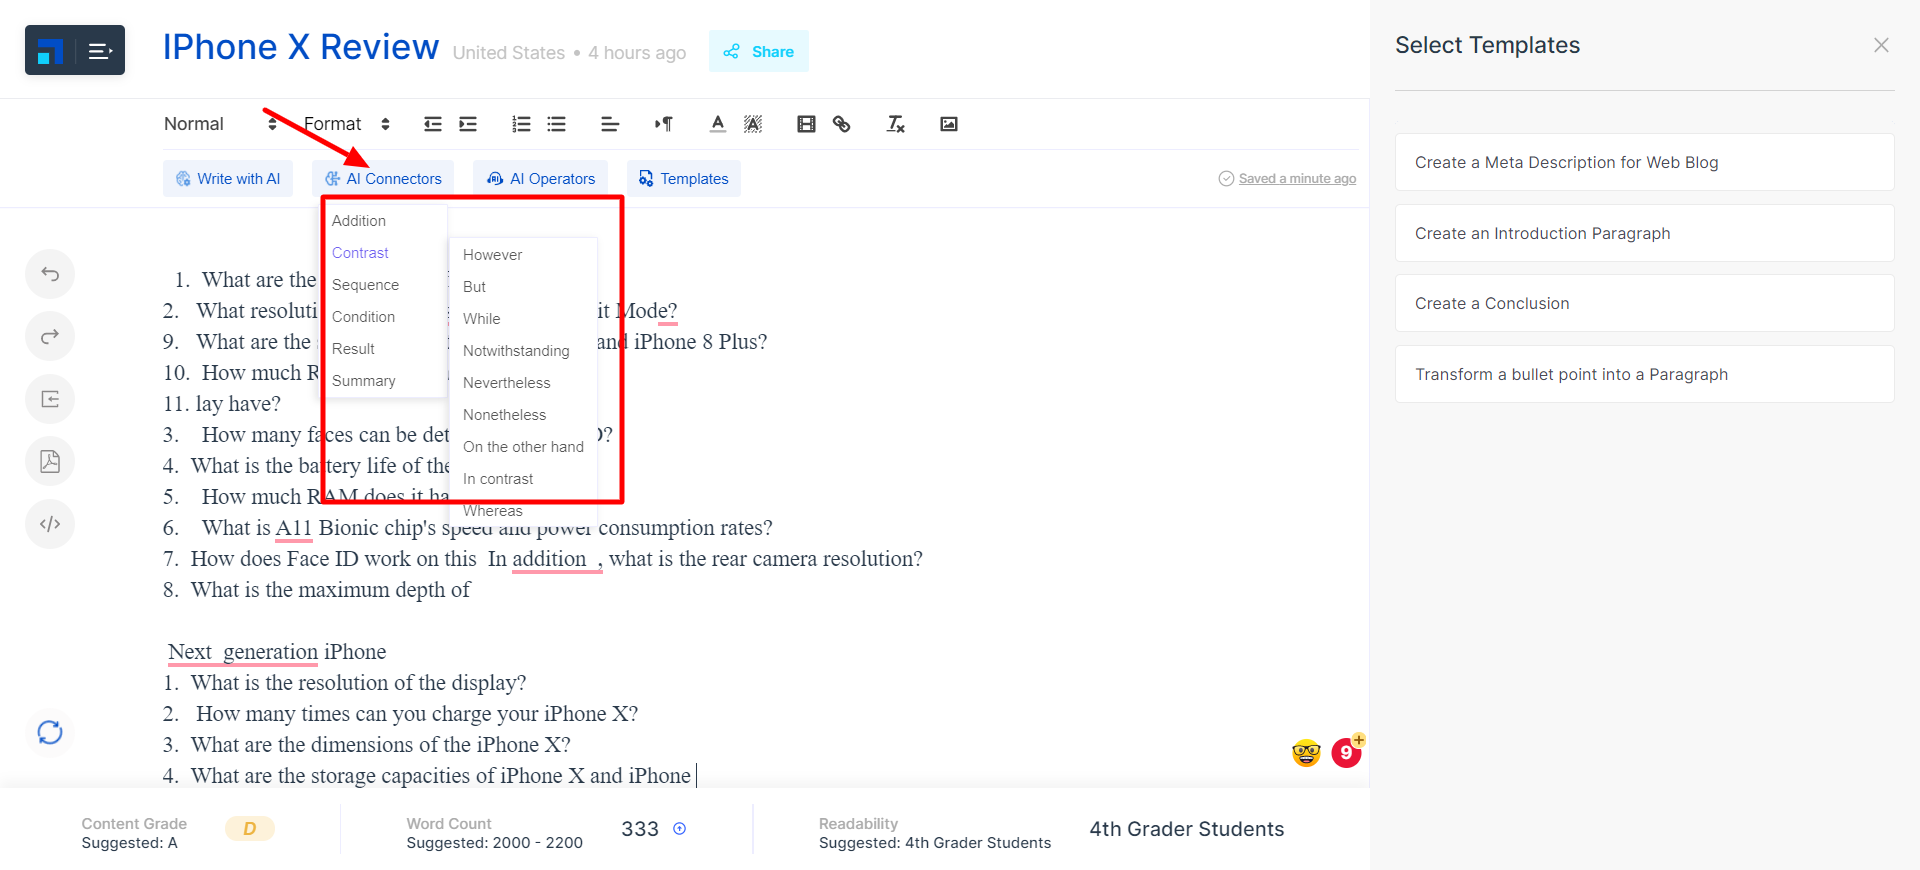Select Contrast connector category

pos(360,253)
